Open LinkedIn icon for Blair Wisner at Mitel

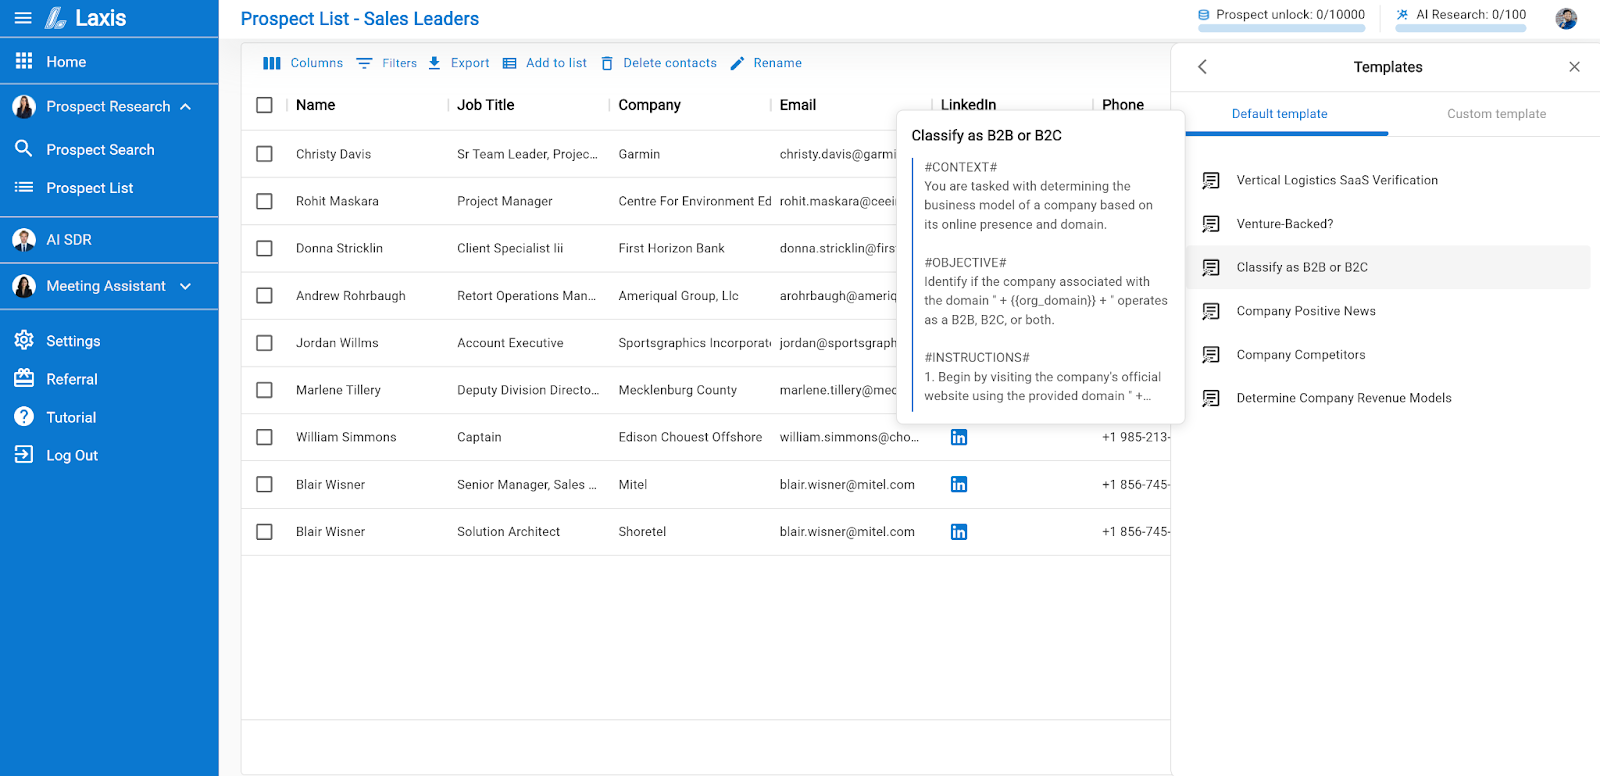(959, 484)
